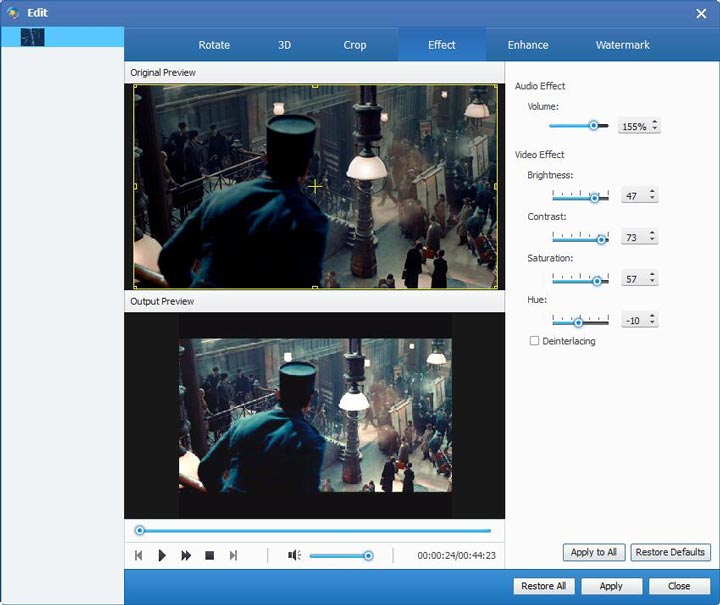The height and width of the screenshot is (605, 720).
Task: Decrease Saturation with the down arrow
Action: pyautogui.click(x=652, y=281)
